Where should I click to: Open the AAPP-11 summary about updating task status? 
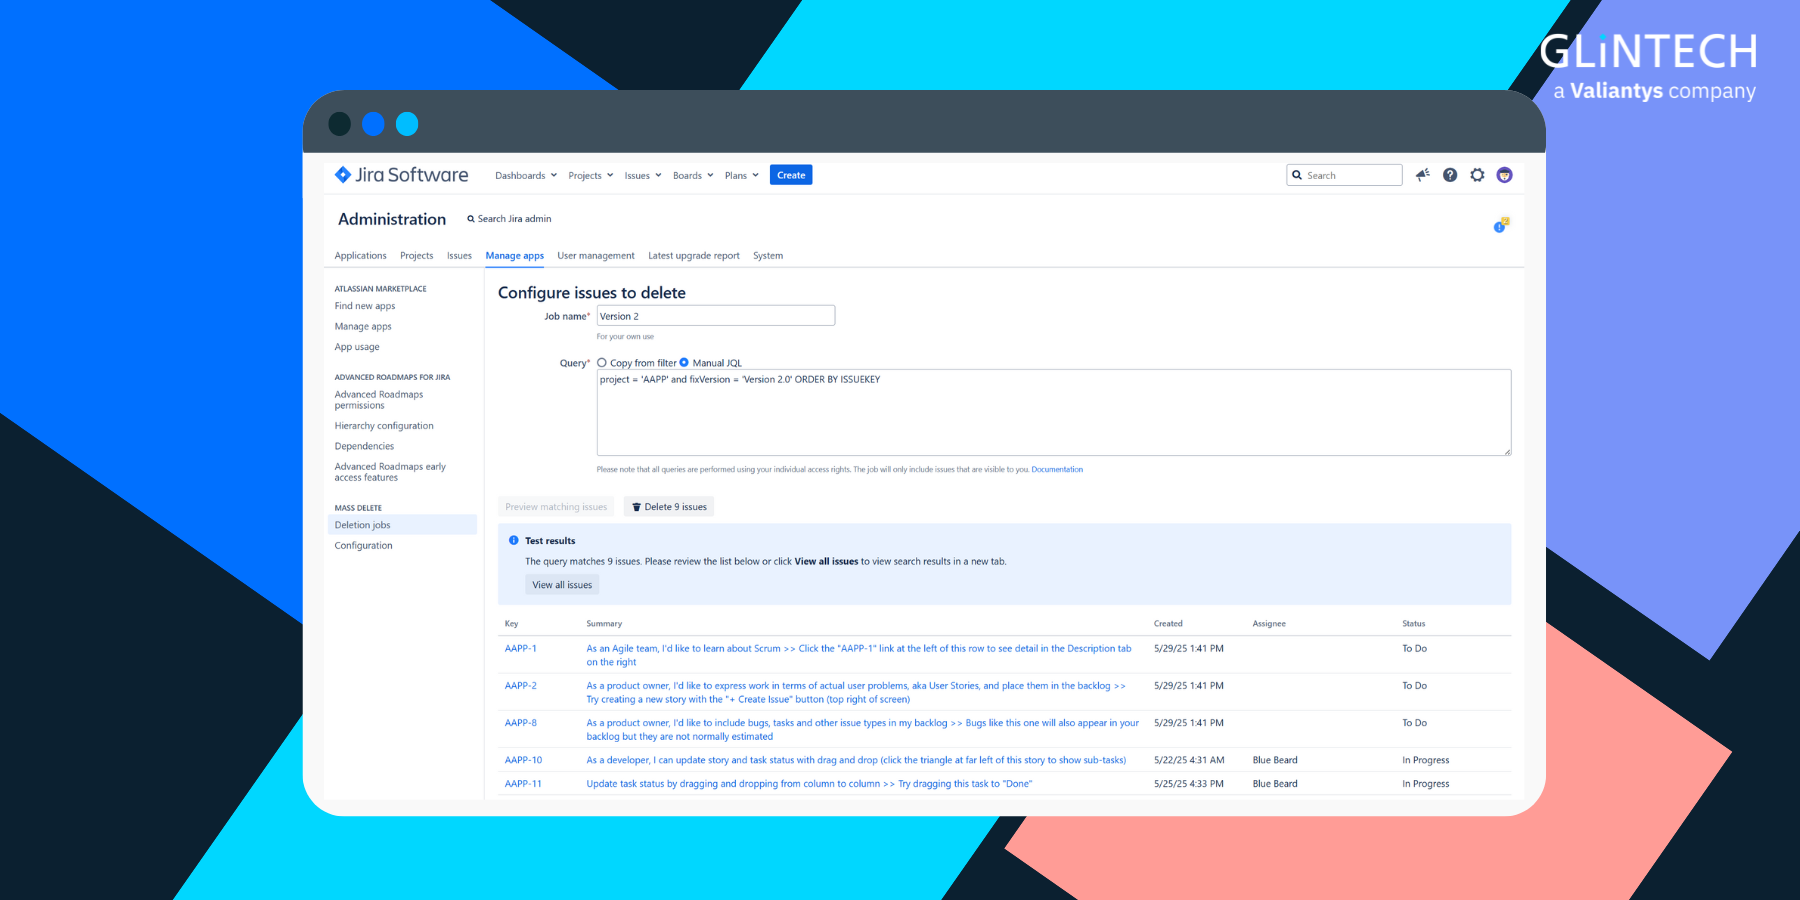(809, 784)
